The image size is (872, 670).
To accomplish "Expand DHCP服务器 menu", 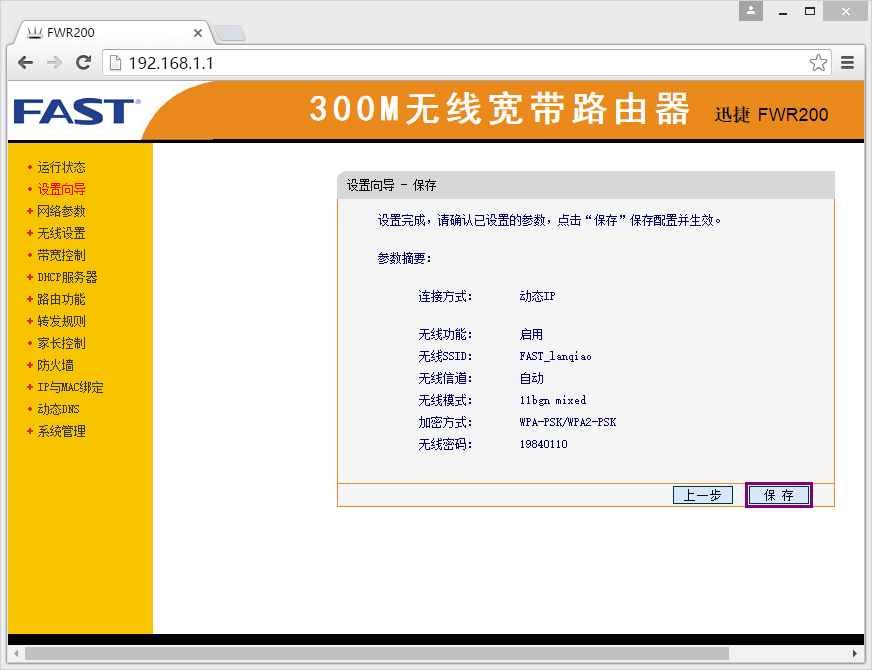I will click(67, 277).
